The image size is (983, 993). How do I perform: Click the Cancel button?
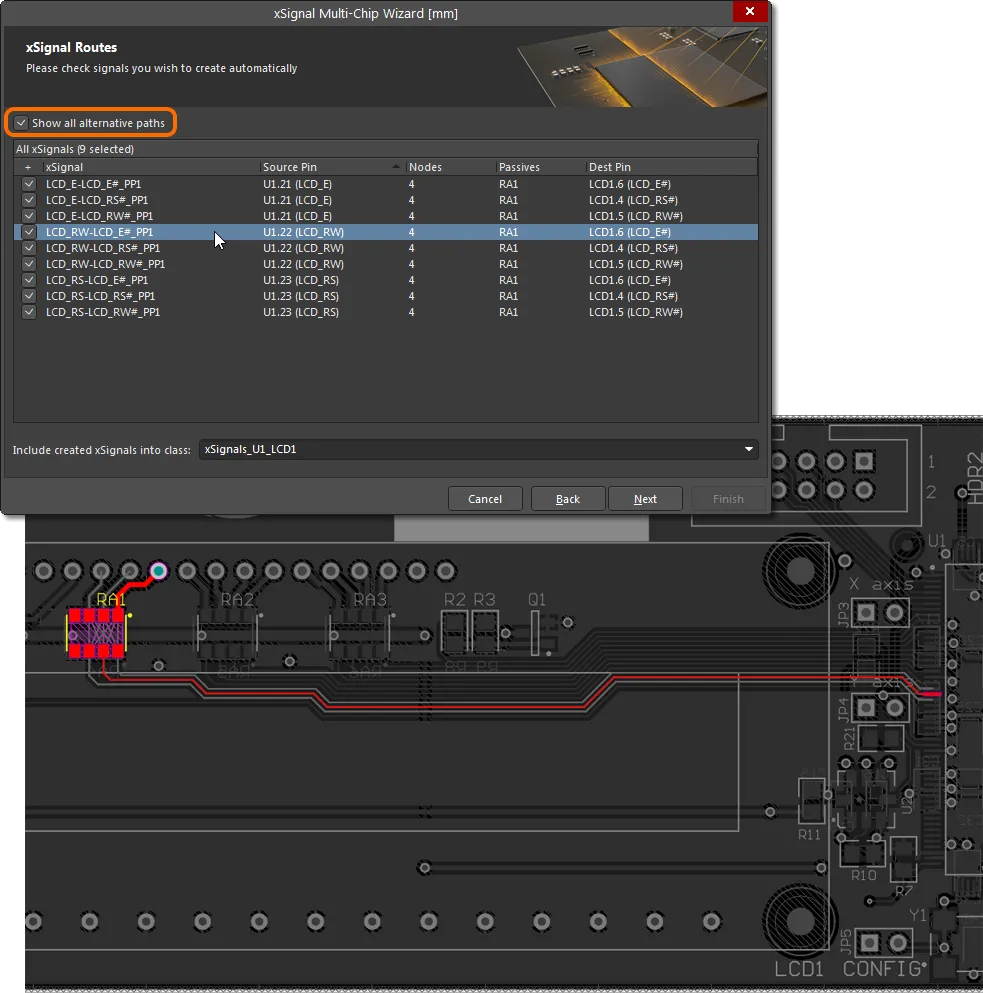click(x=485, y=499)
